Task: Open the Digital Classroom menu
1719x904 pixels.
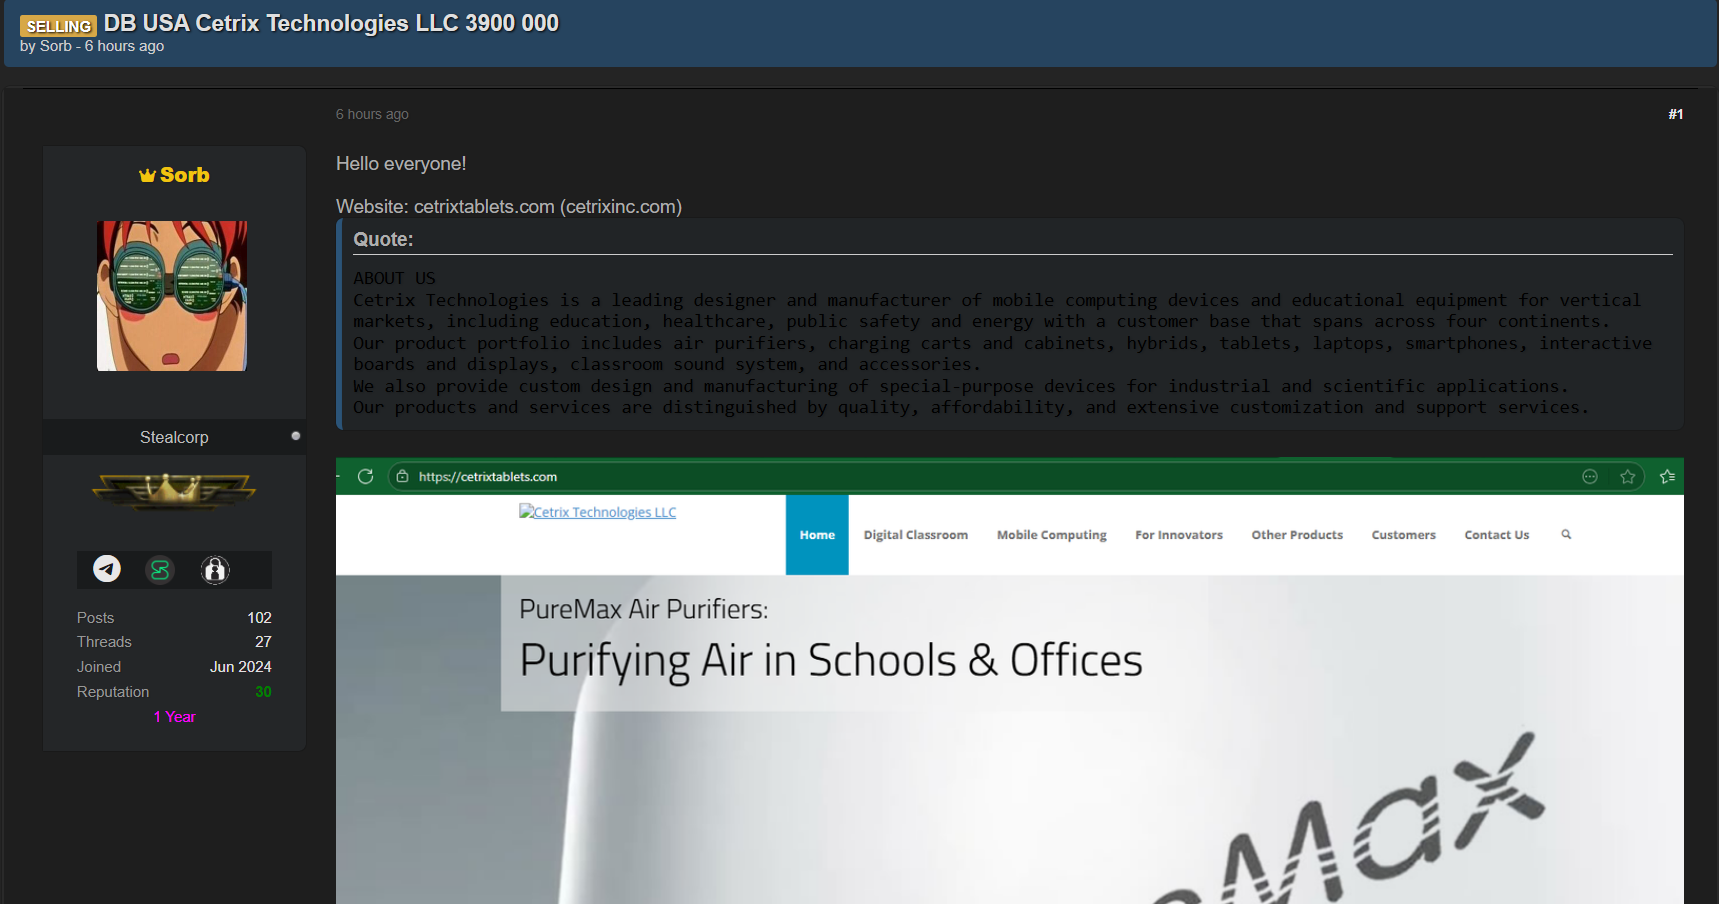Action: point(915,535)
